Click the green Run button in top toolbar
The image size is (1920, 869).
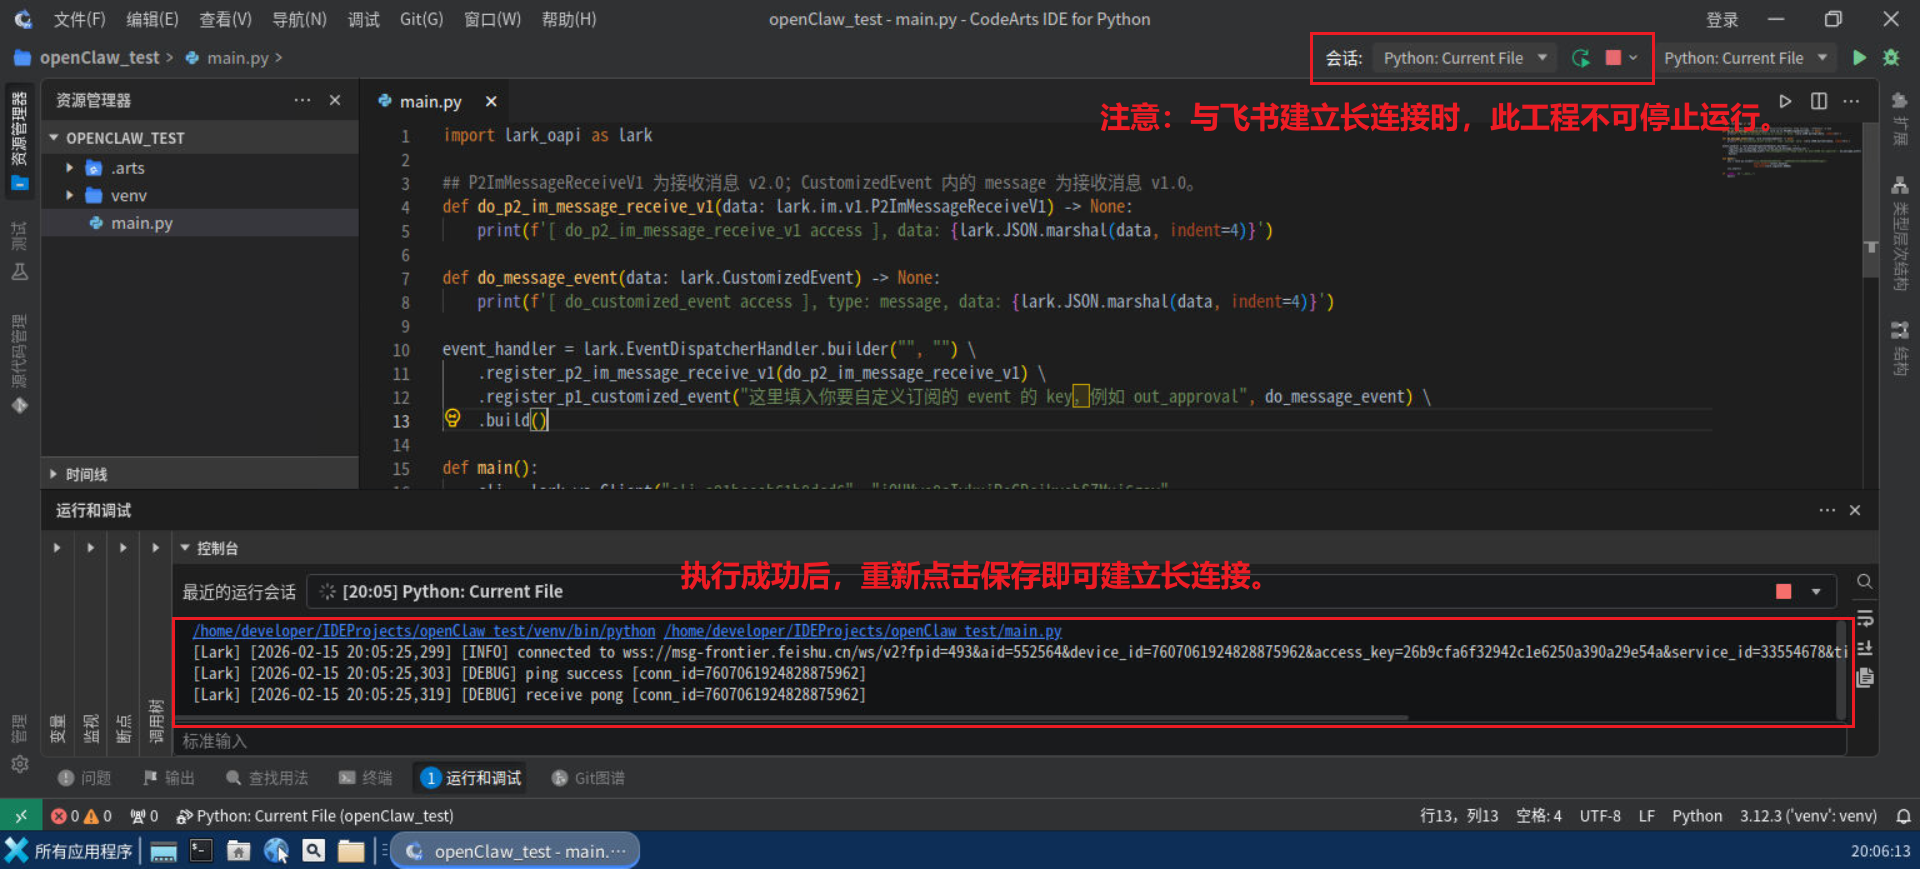coord(1859,58)
